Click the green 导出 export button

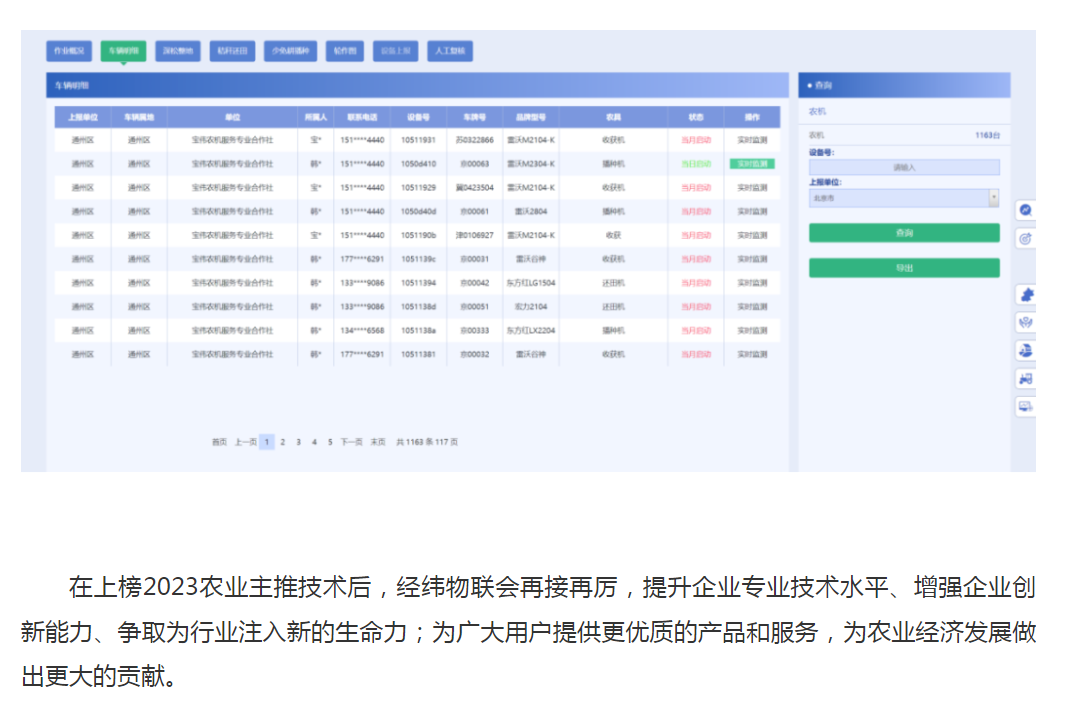pos(903,268)
